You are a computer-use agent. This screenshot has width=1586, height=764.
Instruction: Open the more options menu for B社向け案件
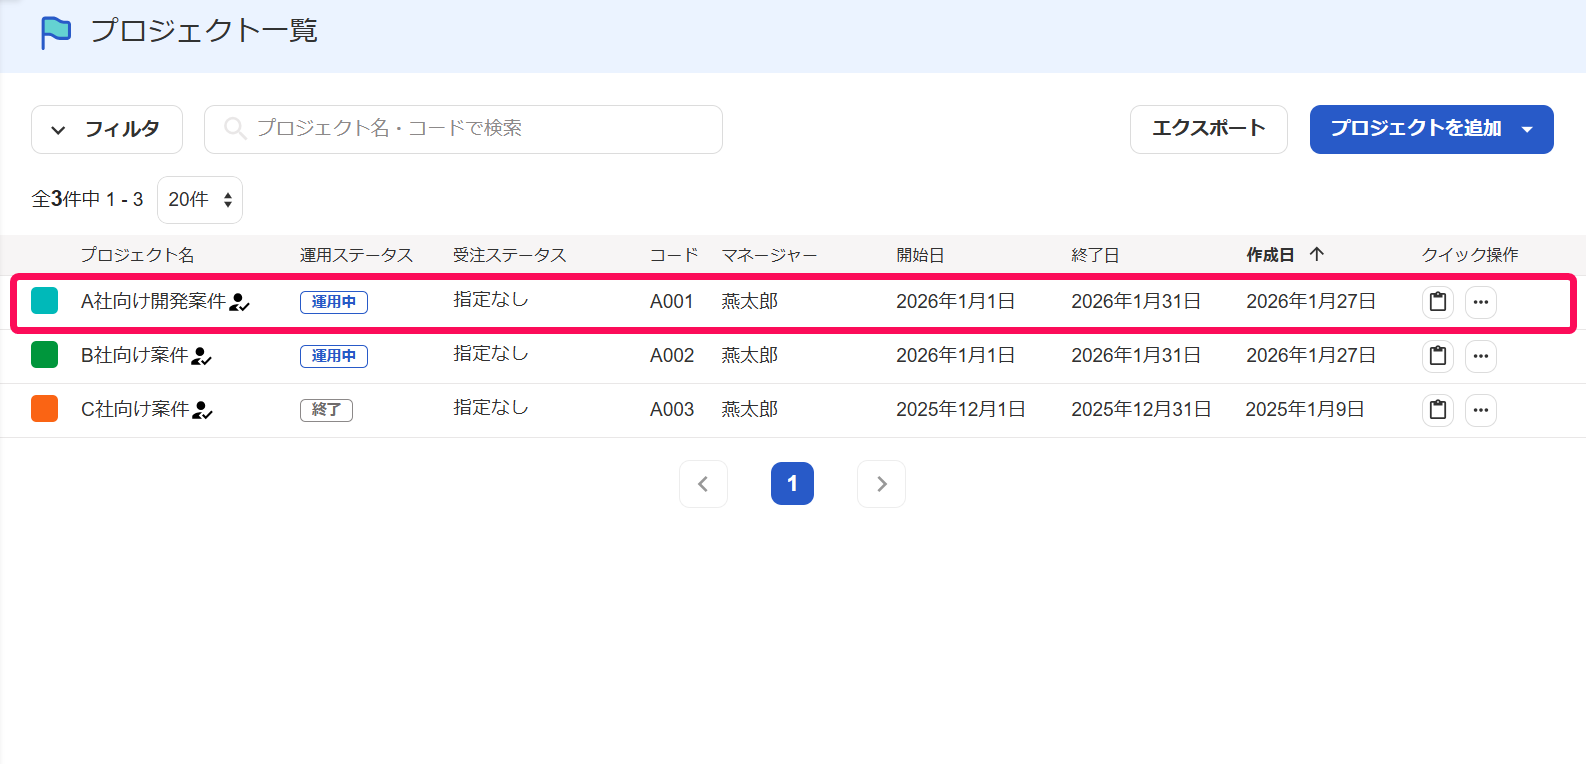[x=1481, y=356]
